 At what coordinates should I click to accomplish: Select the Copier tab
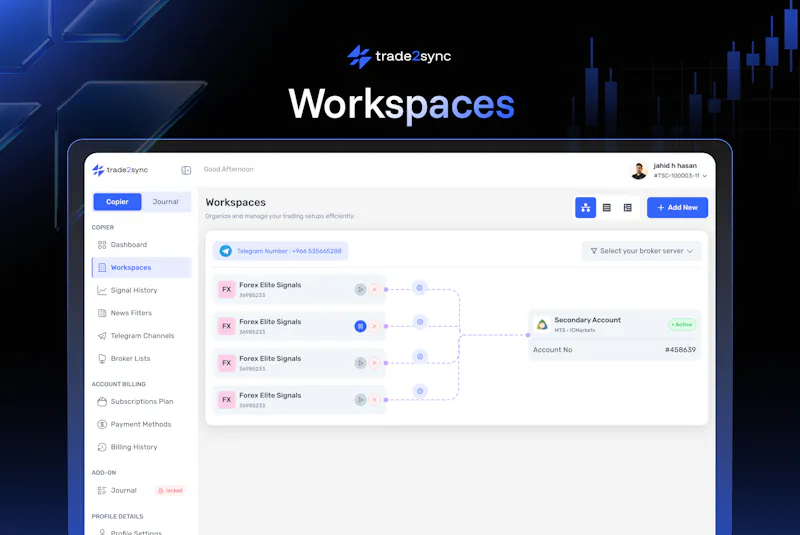coord(117,202)
